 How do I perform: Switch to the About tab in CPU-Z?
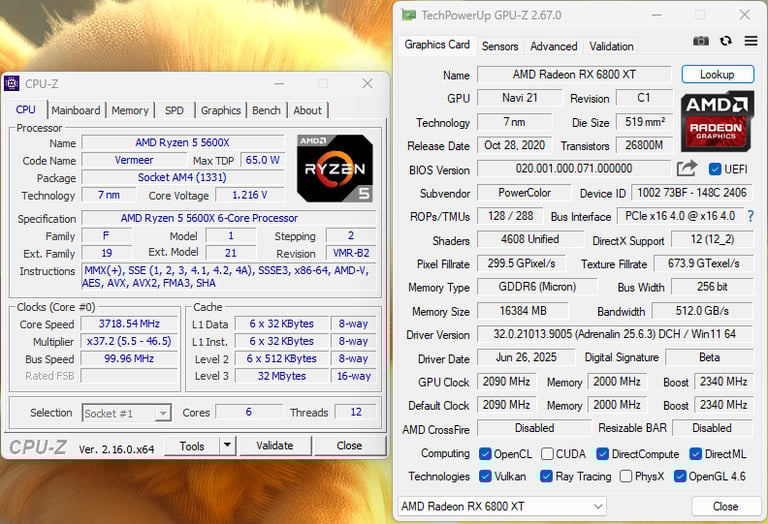tap(308, 110)
